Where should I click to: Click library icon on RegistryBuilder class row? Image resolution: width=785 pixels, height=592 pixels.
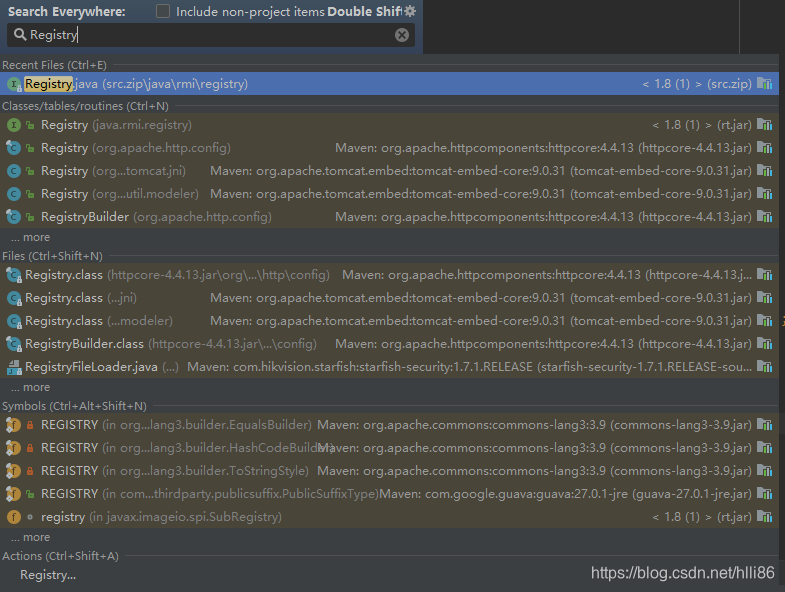764,217
